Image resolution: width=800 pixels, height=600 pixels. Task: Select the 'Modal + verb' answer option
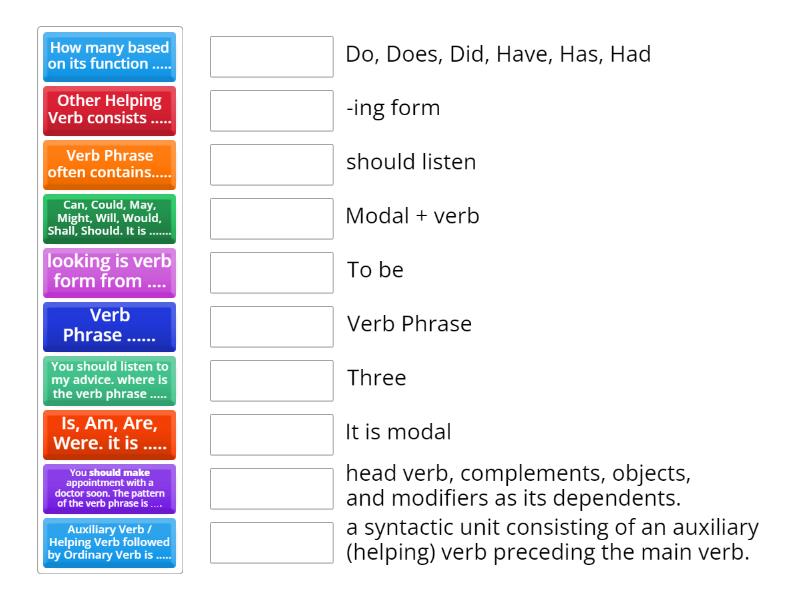(x=410, y=216)
